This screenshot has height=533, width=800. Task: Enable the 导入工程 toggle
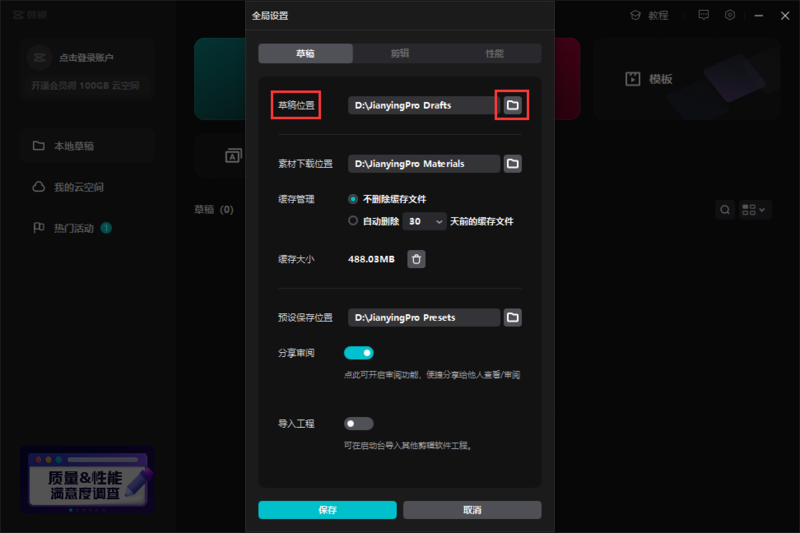(x=358, y=424)
